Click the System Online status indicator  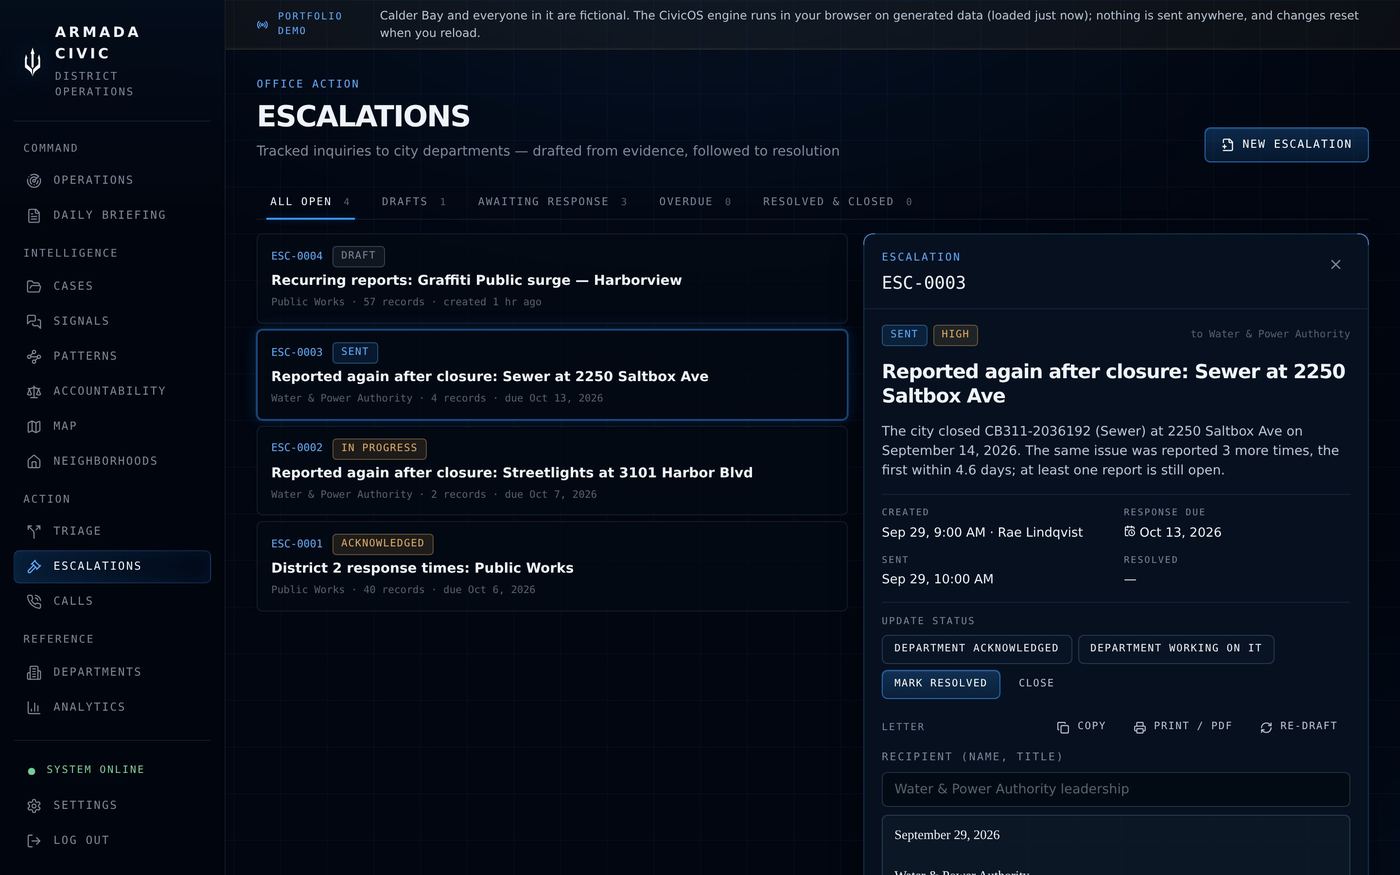click(x=86, y=770)
